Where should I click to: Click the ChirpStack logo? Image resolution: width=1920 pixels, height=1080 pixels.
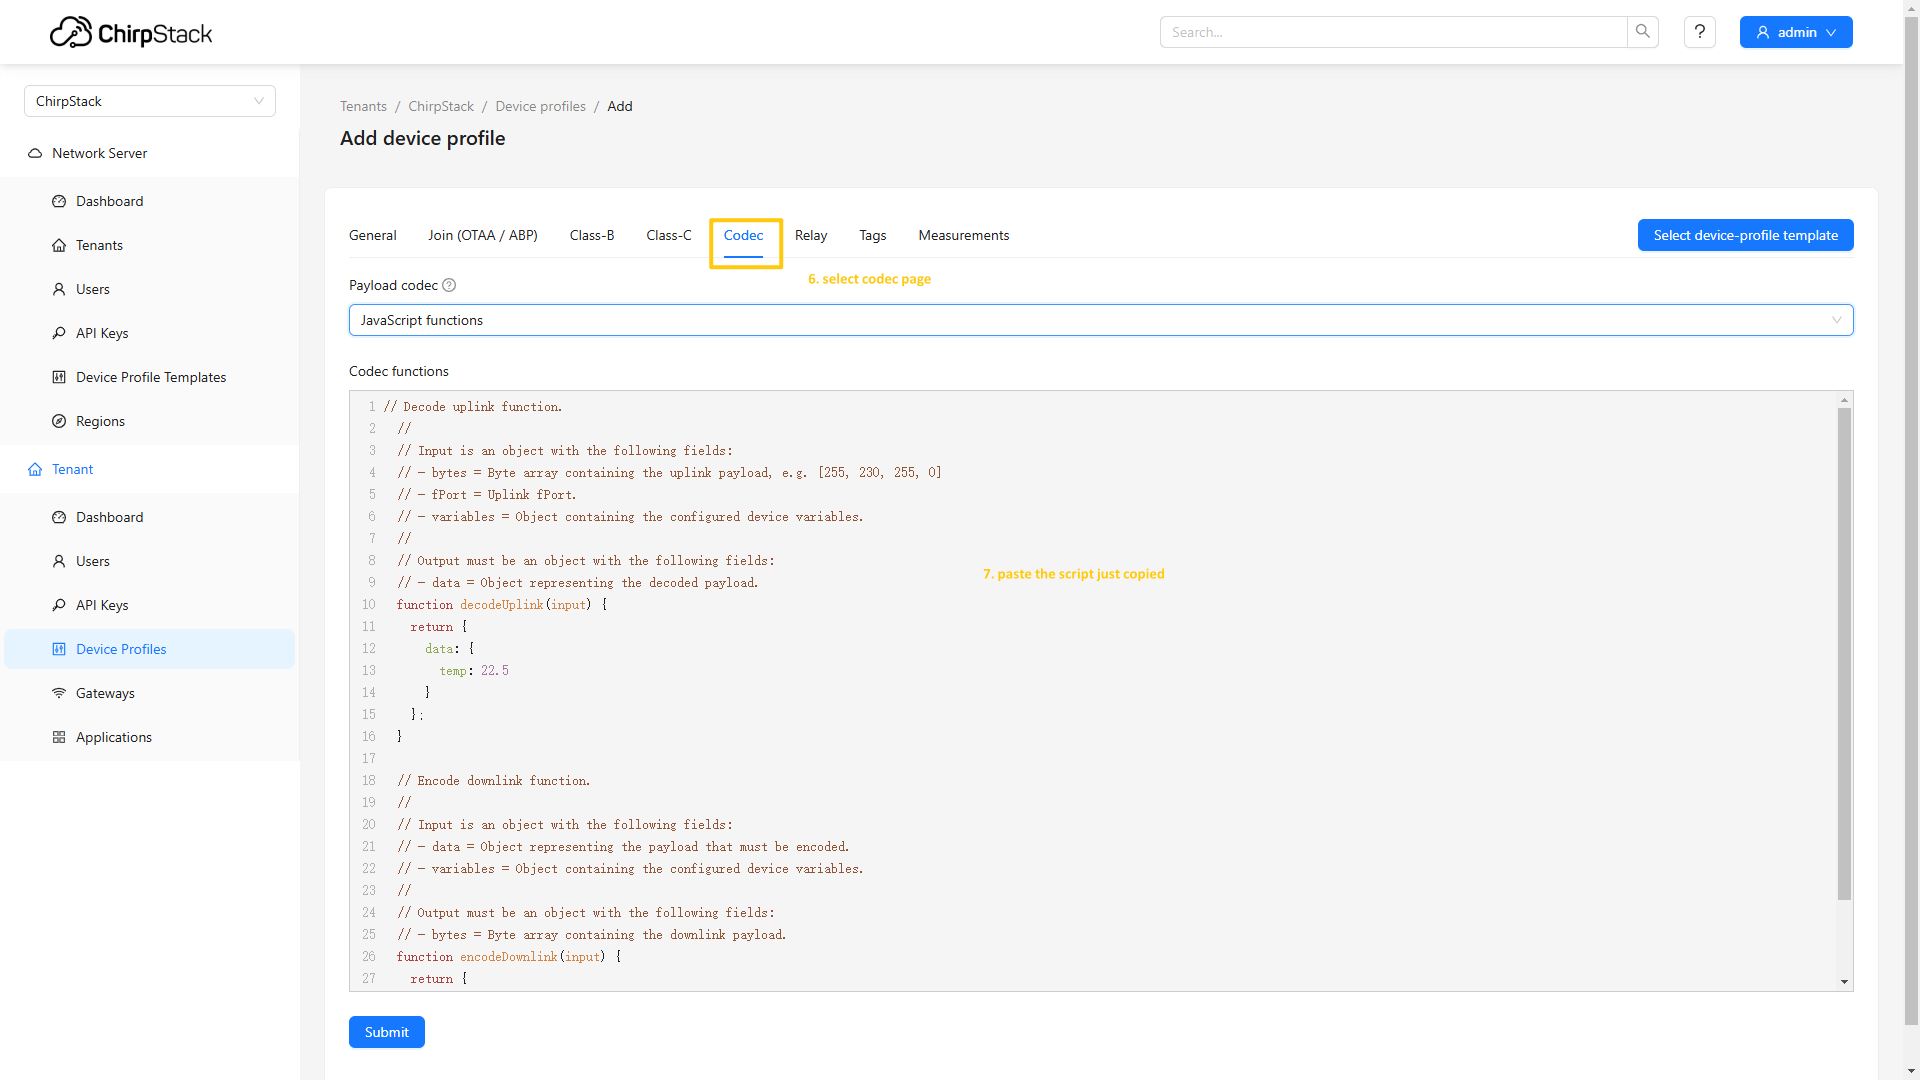click(x=131, y=33)
